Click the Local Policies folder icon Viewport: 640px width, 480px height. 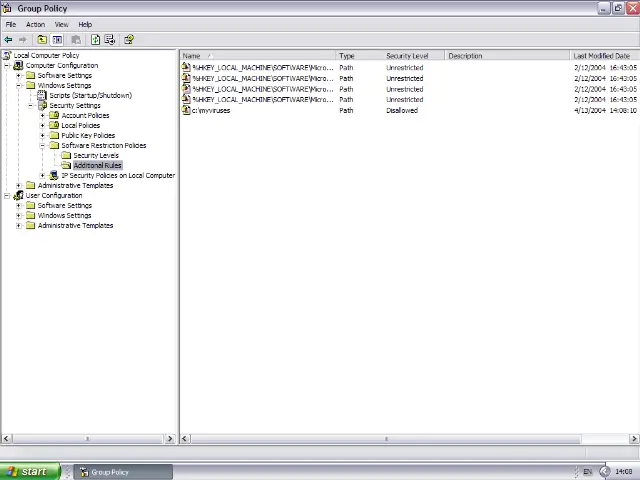(x=54, y=125)
